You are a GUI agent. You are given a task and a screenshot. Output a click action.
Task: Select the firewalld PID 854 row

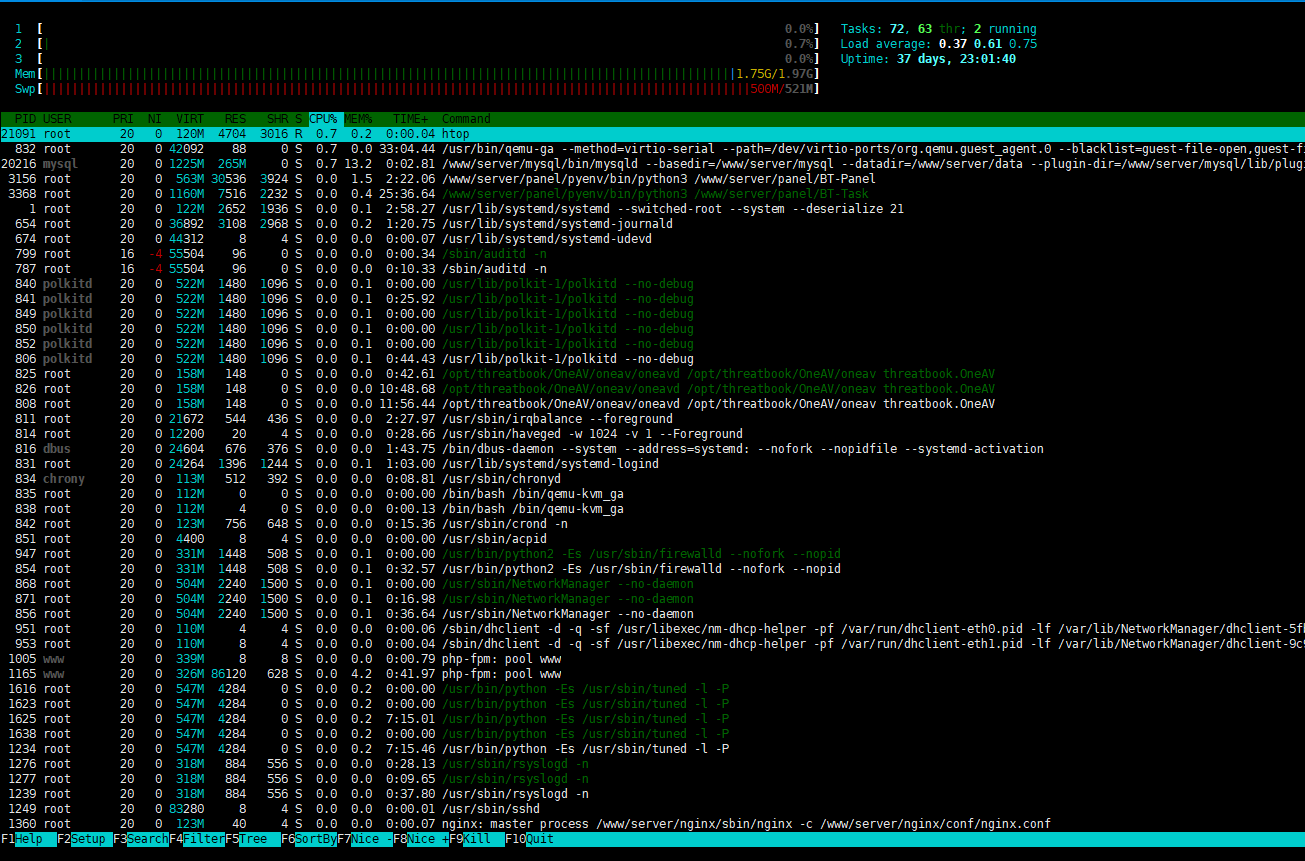pyautogui.click(x=652, y=569)
